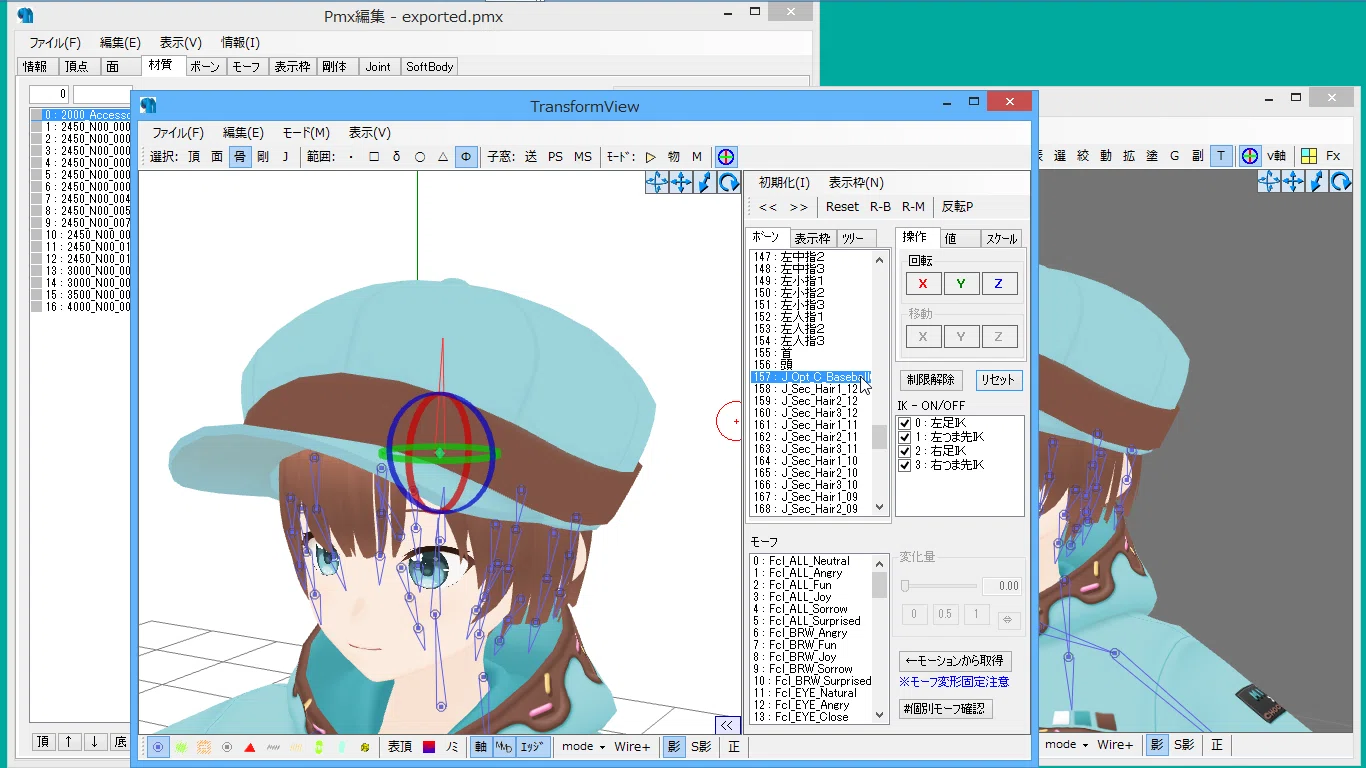Click the colored gizmo circle toolbar icon

726,157
